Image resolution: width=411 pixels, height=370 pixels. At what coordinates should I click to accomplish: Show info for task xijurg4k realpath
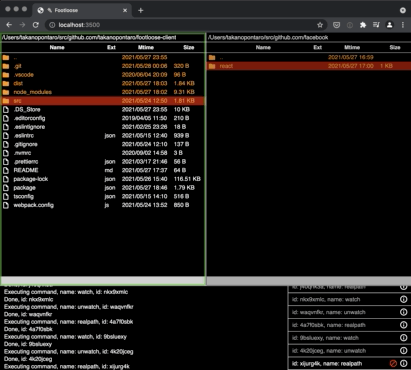point(403,363)
